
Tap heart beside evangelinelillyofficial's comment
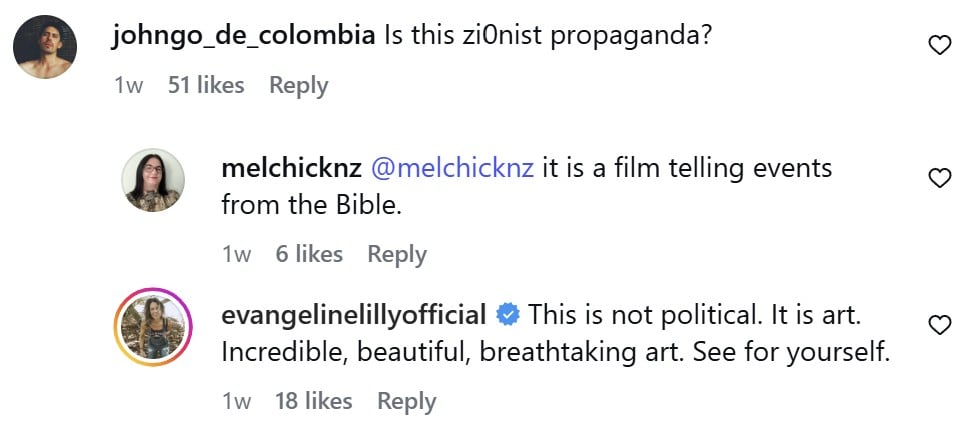click(940, 325)
